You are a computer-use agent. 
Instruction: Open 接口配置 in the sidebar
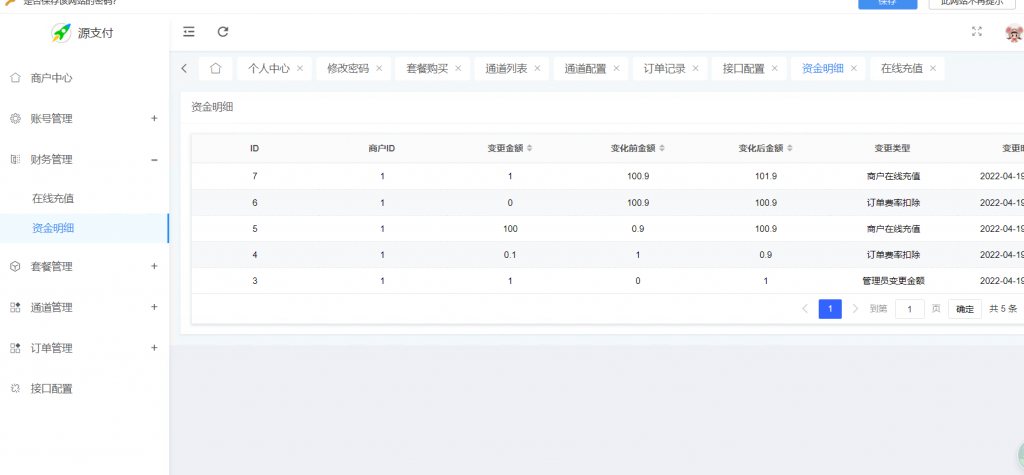coord(51,388)
